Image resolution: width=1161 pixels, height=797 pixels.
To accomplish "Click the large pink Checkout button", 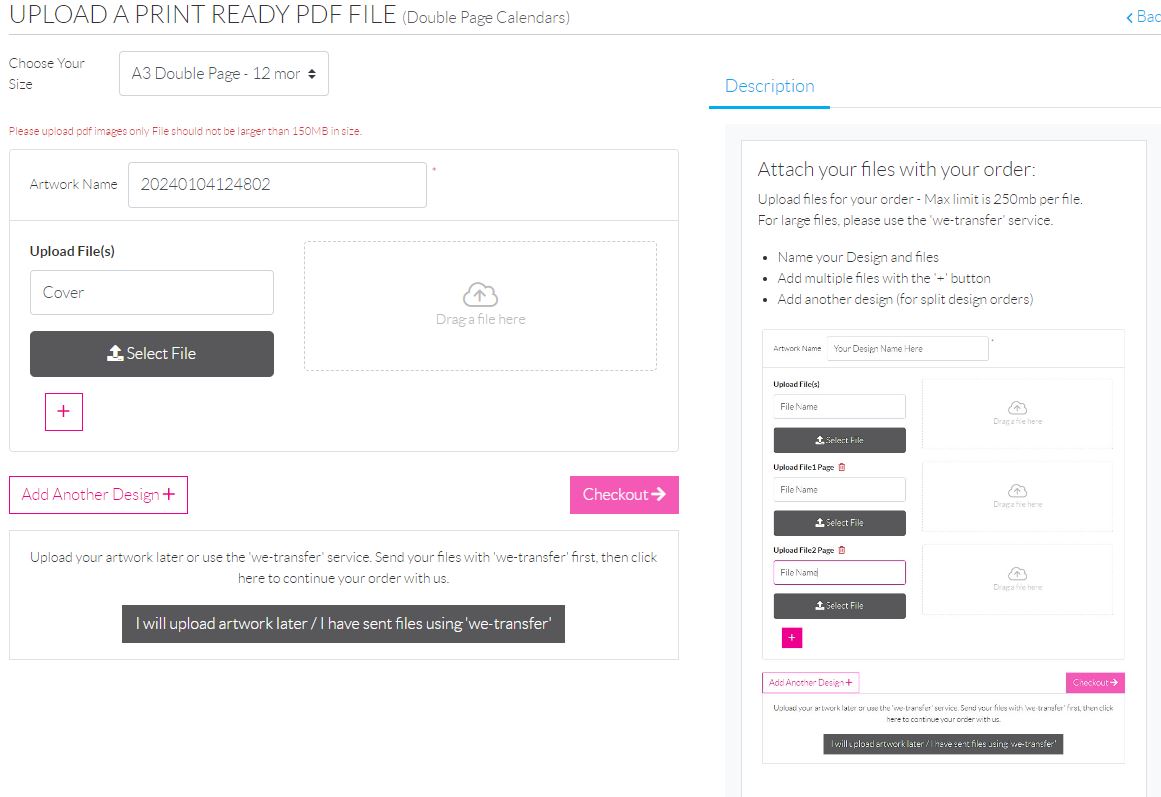I will [624, 494].
